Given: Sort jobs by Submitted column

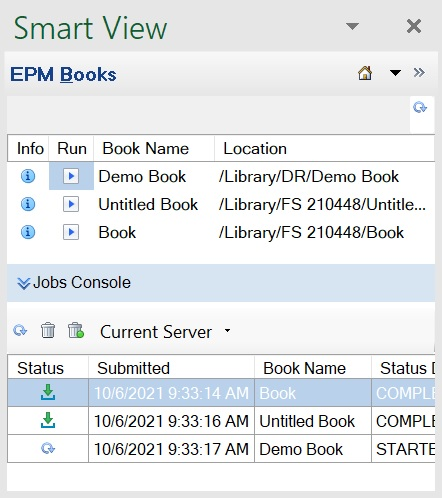Looking at the screenshot, I should [171, 368].
